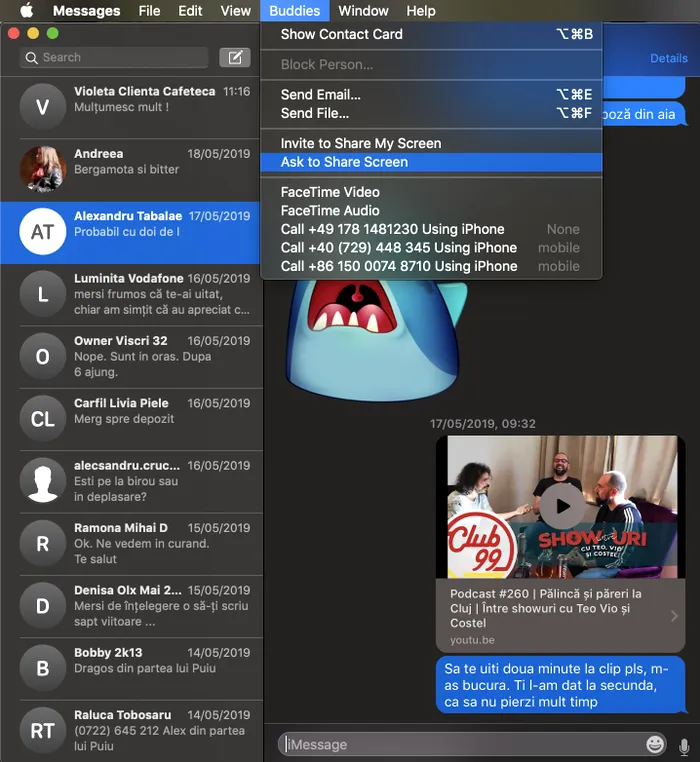This screenshot has height=762, width=700.
Task: Open the link preview chevron arrow
Action: point(674,616)
